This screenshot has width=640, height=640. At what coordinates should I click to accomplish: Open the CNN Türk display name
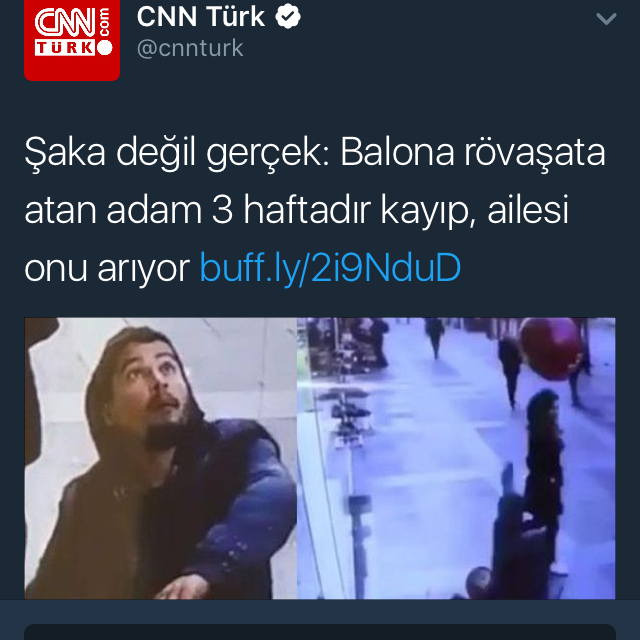pyautogui.click(x=201, y=16)
